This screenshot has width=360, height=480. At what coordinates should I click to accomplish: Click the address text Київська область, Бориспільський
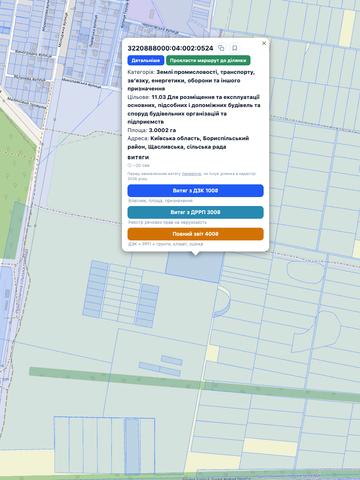pos(200,138)
